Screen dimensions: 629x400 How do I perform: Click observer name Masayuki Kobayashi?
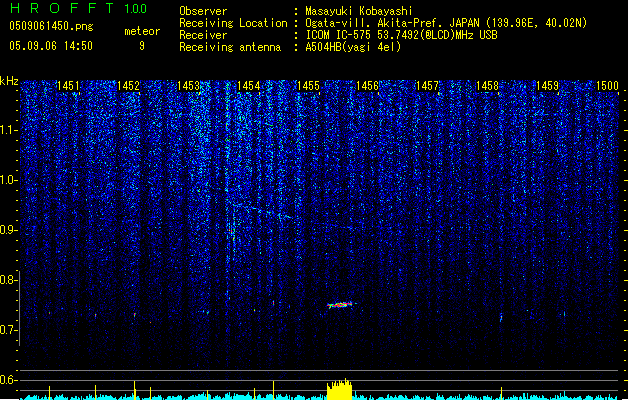click(359, 11)
